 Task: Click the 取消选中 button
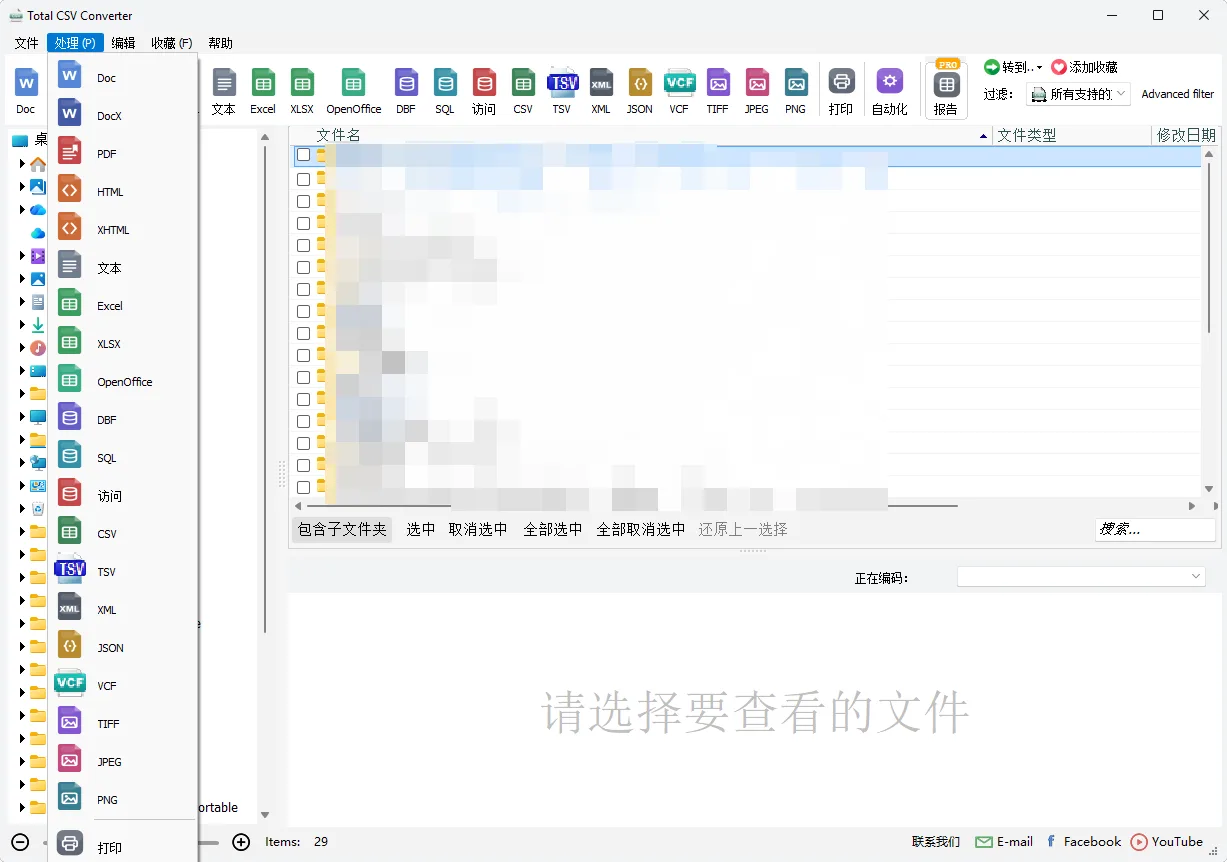click(x=478, y=529)
